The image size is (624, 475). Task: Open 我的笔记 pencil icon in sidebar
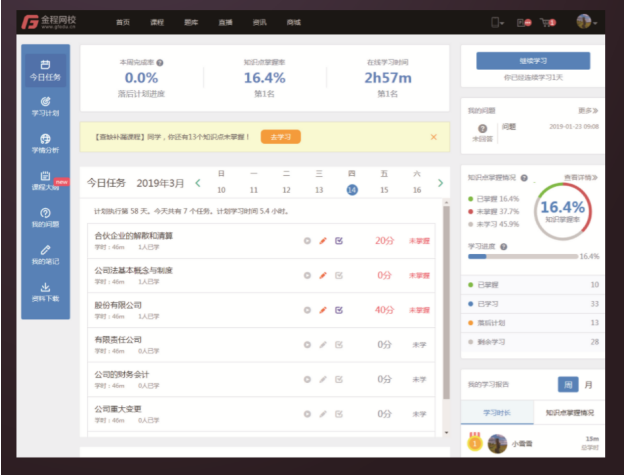[x=45, y=254]
